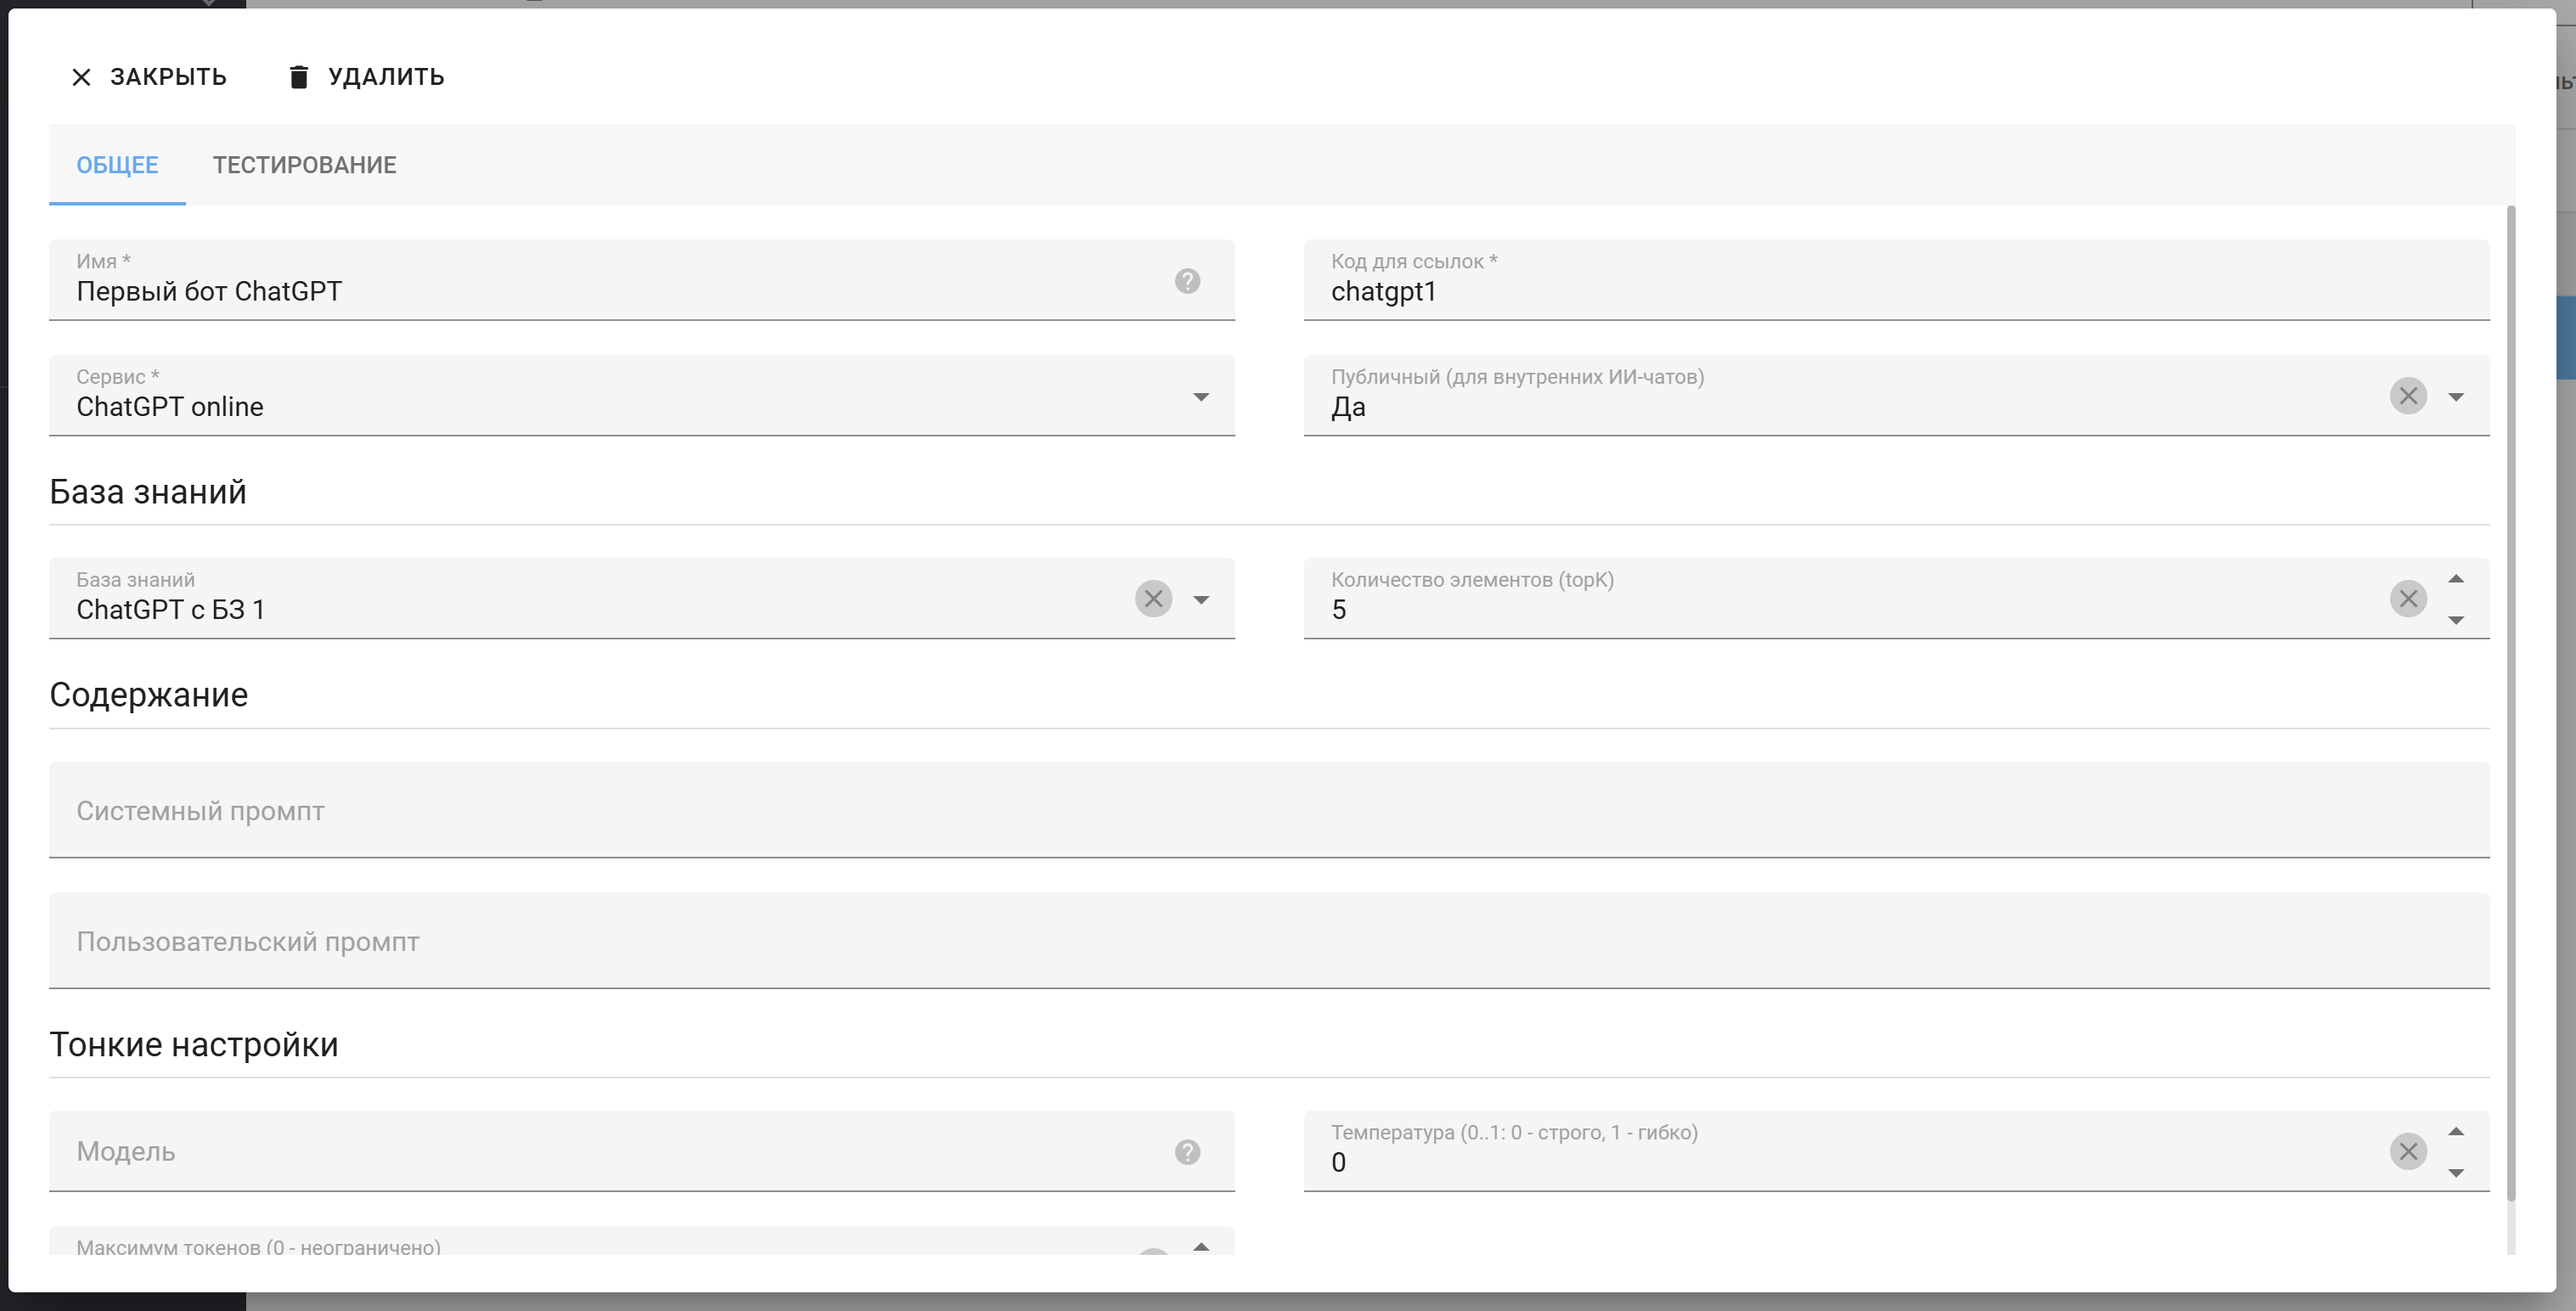Click the Удалить button
Screen dimensions: 2576x1311
point(366,77)
